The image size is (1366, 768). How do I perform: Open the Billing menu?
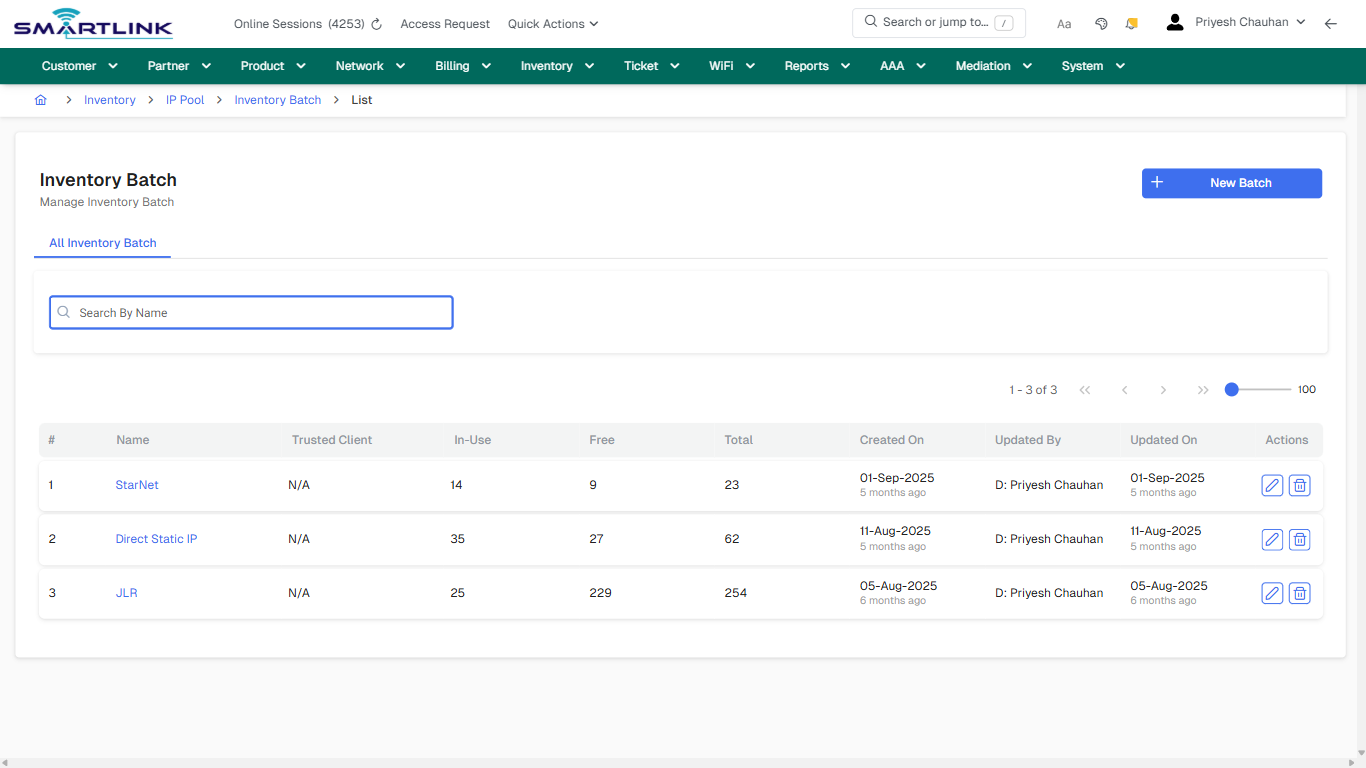[x=462, y=65]
